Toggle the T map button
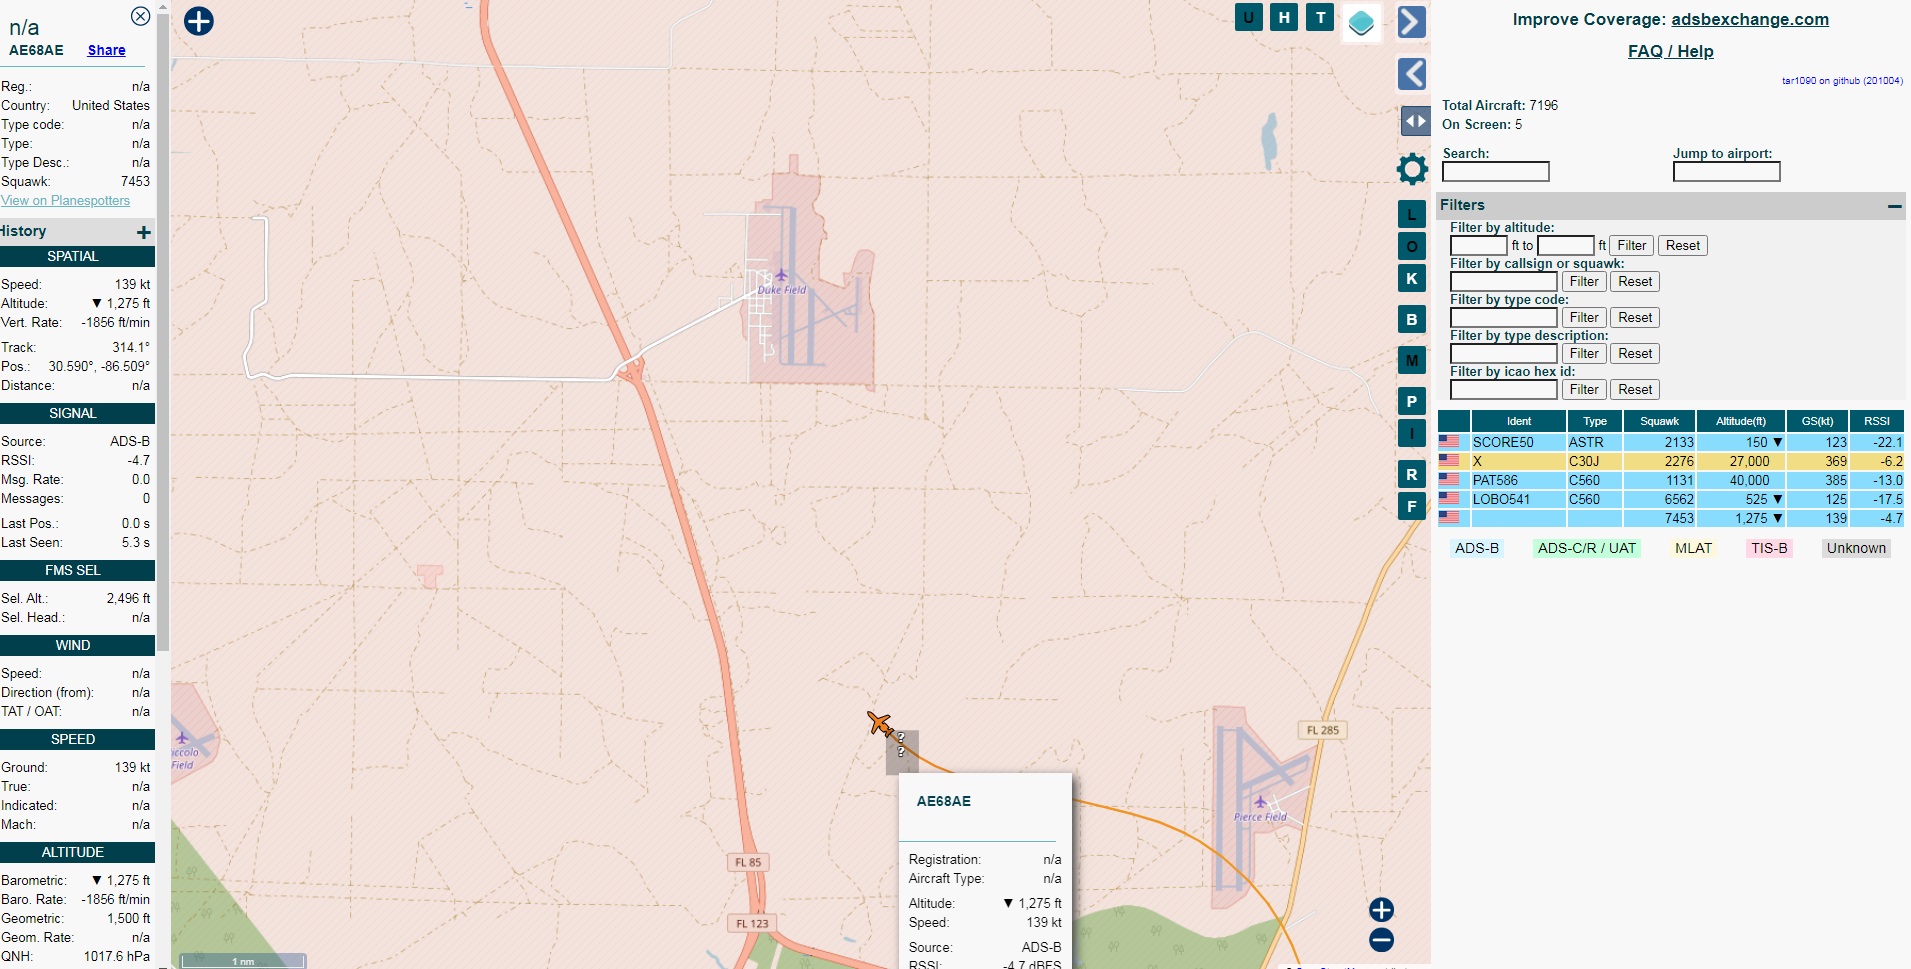Screen dimensions: 1911x969 point(1321,17)
